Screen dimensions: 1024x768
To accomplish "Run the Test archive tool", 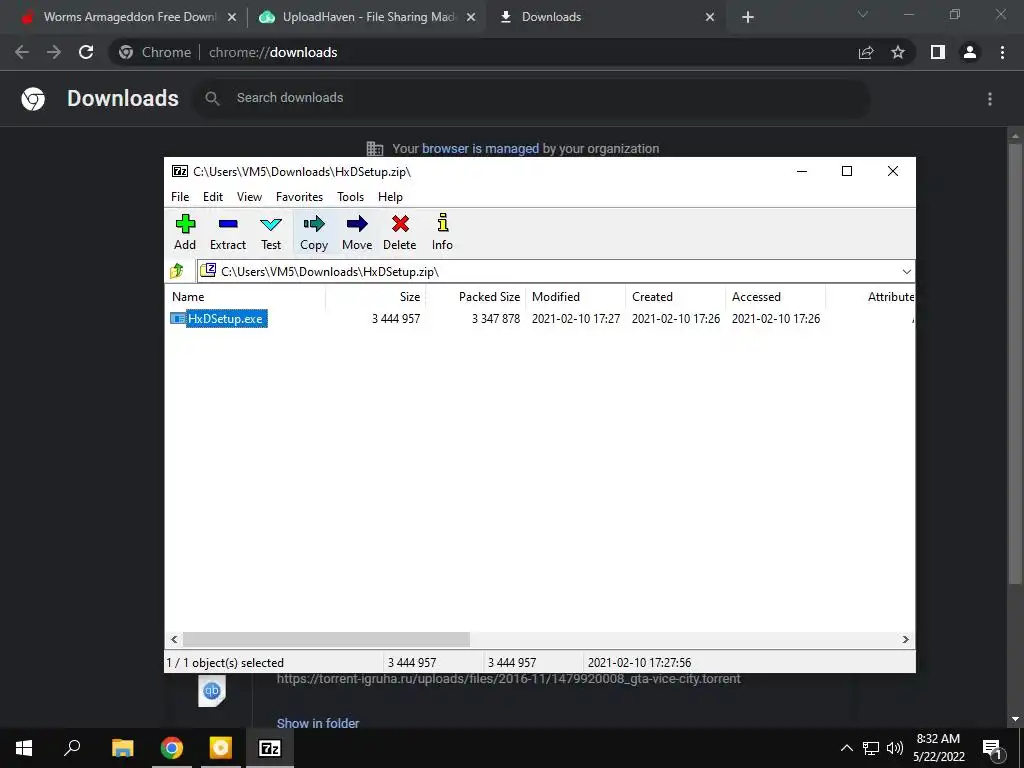I will [271, 232].
